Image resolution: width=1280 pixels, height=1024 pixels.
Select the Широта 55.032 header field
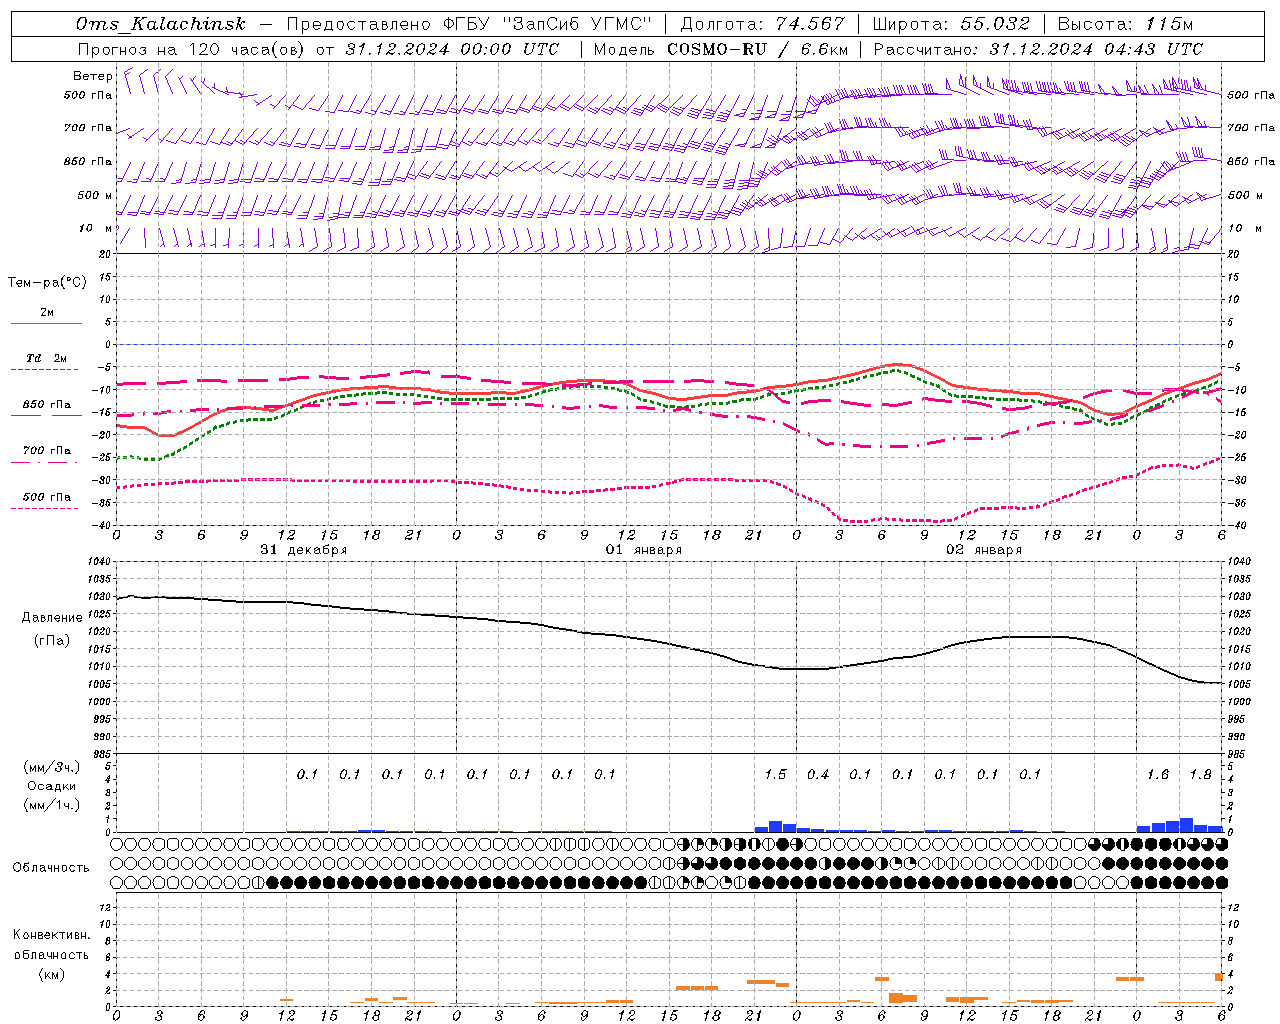950,24
